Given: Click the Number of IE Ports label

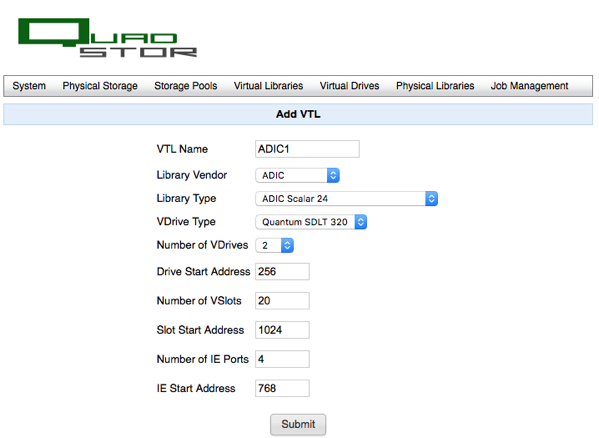Looking at the screenshot, I should pyautogui.click(x=202, y=359).
